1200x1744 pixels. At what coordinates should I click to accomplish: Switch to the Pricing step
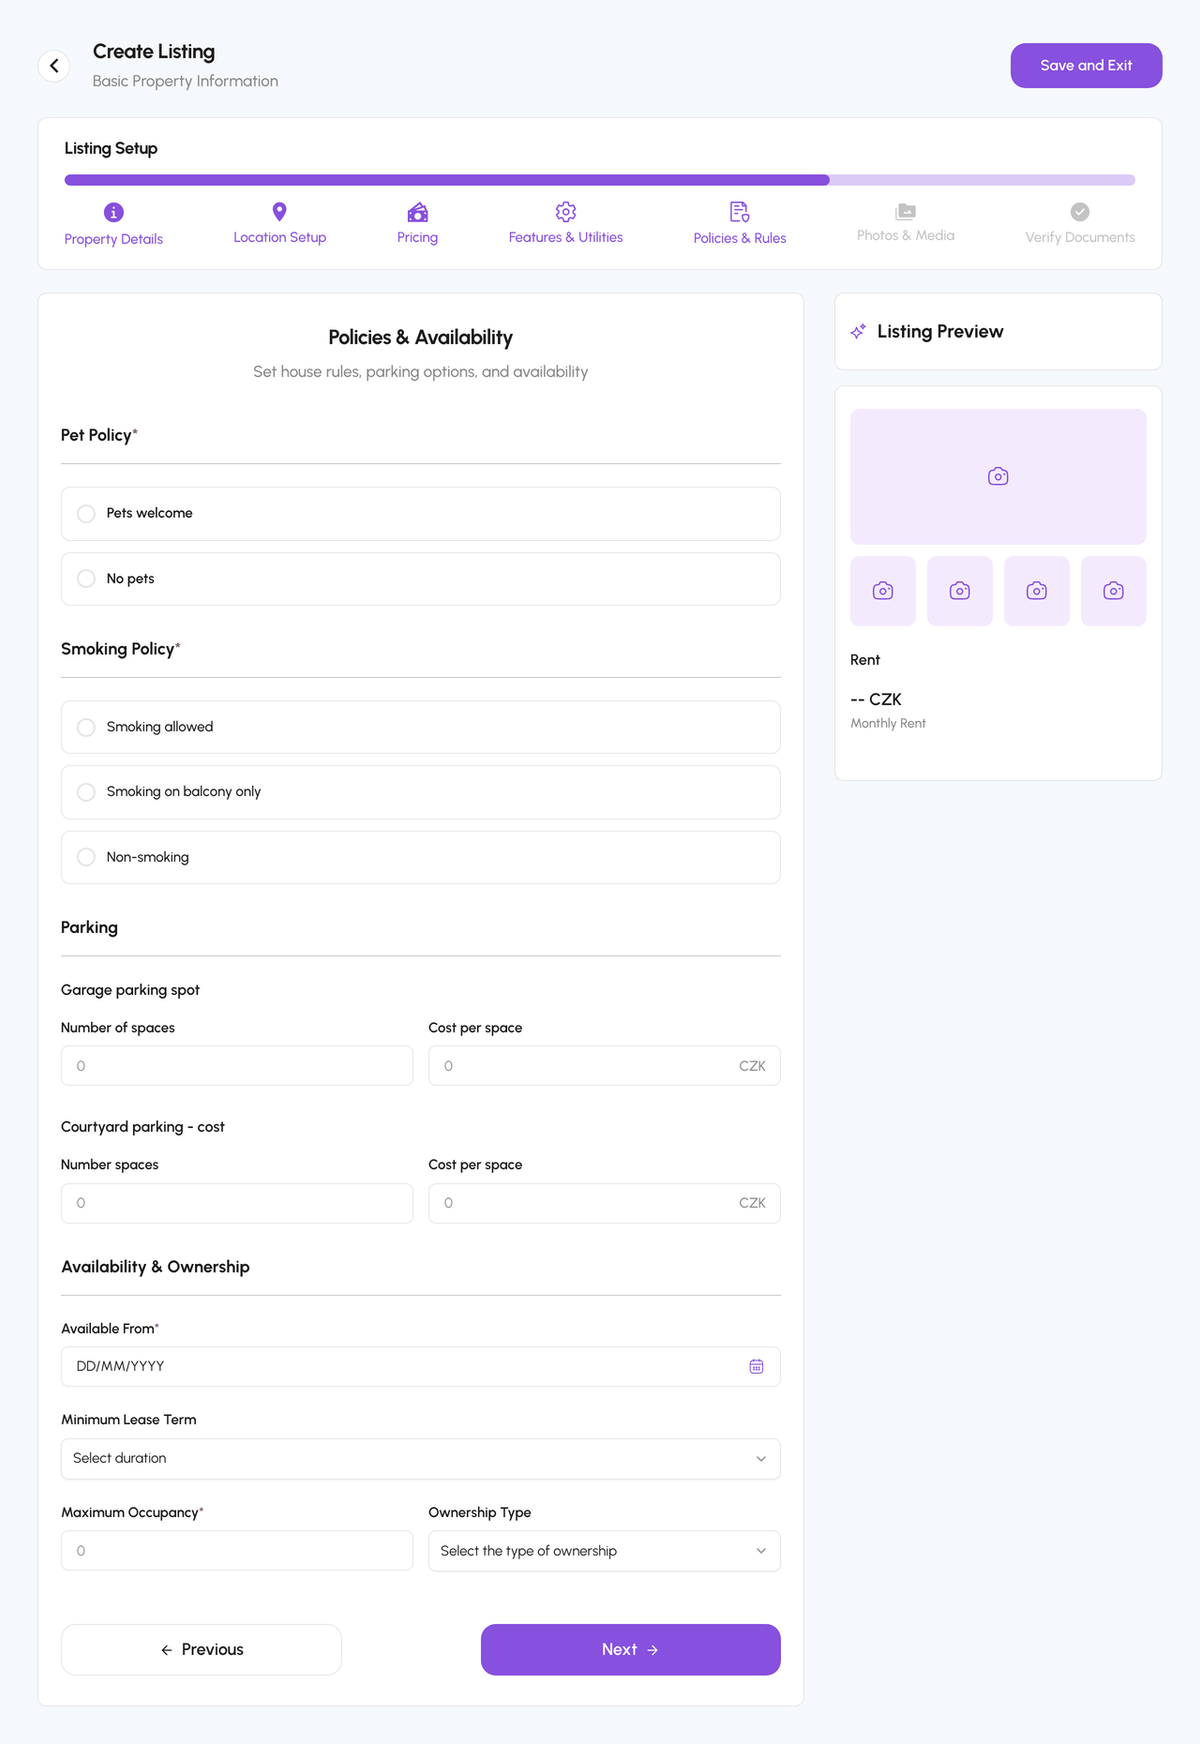417,224
